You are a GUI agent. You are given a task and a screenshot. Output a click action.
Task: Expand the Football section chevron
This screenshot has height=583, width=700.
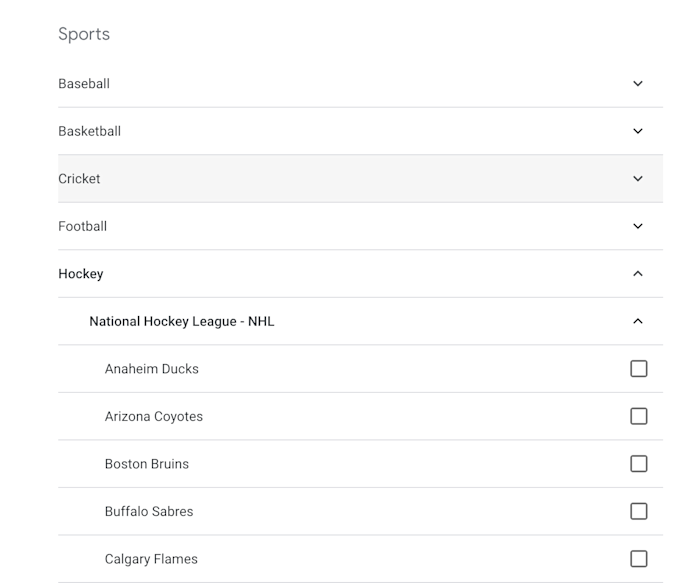(x=638, y=226)
